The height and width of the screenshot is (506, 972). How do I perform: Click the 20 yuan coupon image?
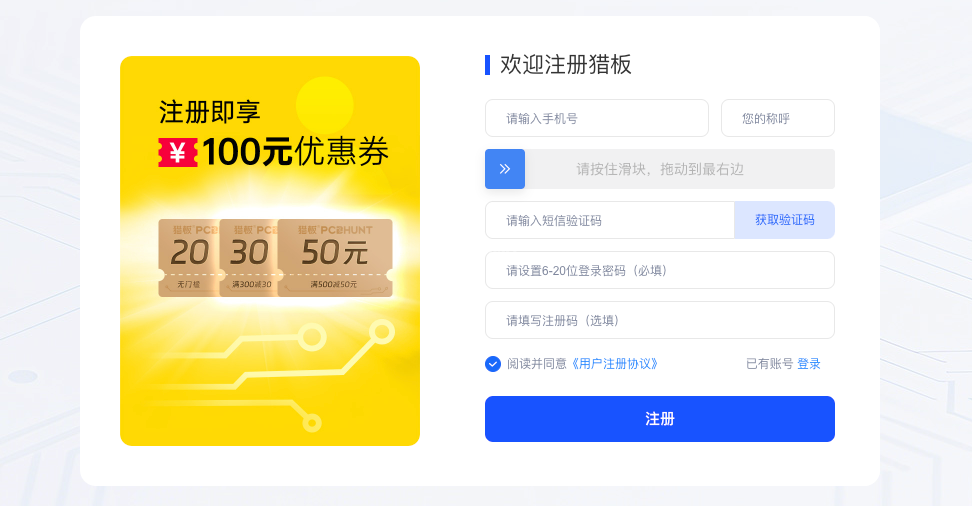point(188,257)
